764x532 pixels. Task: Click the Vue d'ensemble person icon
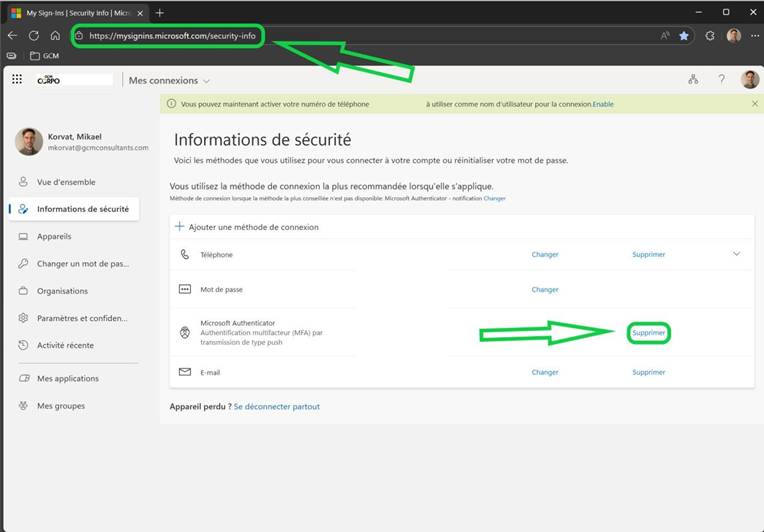click(23, 182)
